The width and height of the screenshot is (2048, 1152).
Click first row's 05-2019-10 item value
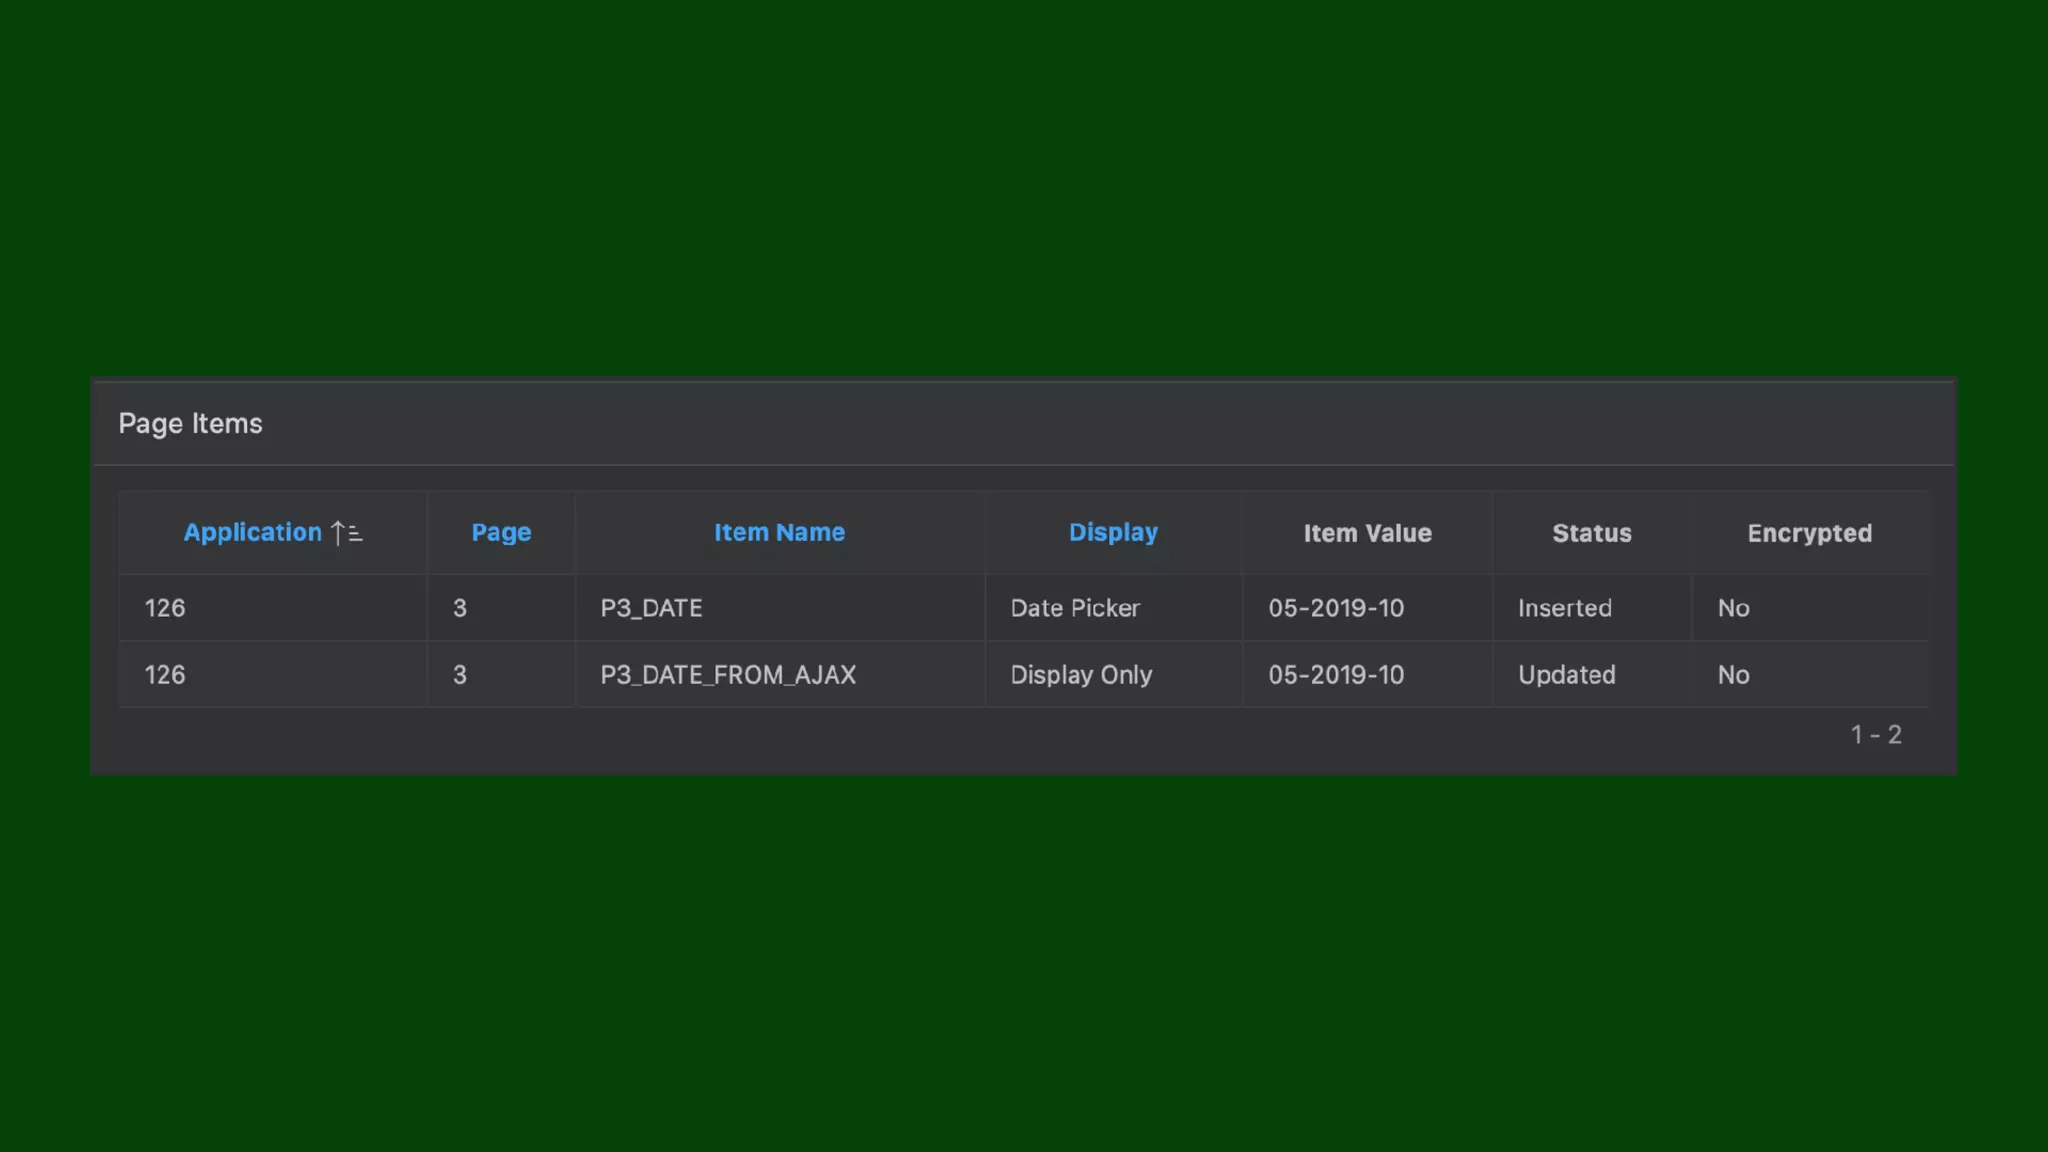click(x=1336, y=608)
